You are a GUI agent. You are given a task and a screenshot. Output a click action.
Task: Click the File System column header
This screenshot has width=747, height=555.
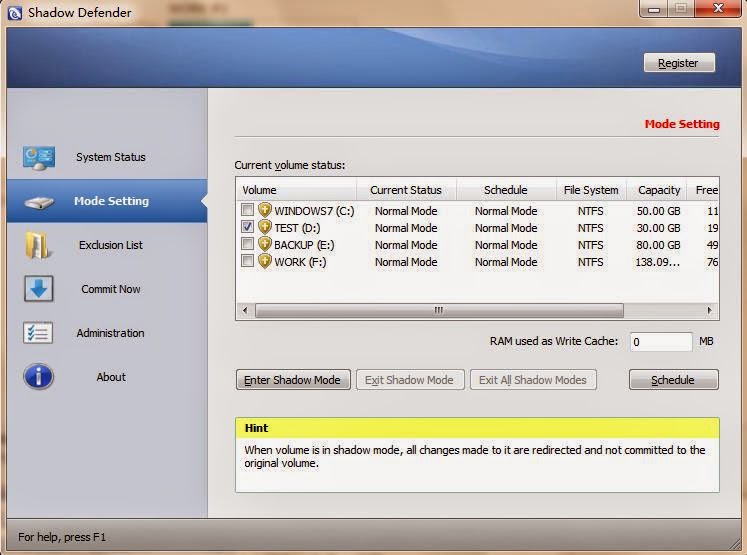(591, 190)
